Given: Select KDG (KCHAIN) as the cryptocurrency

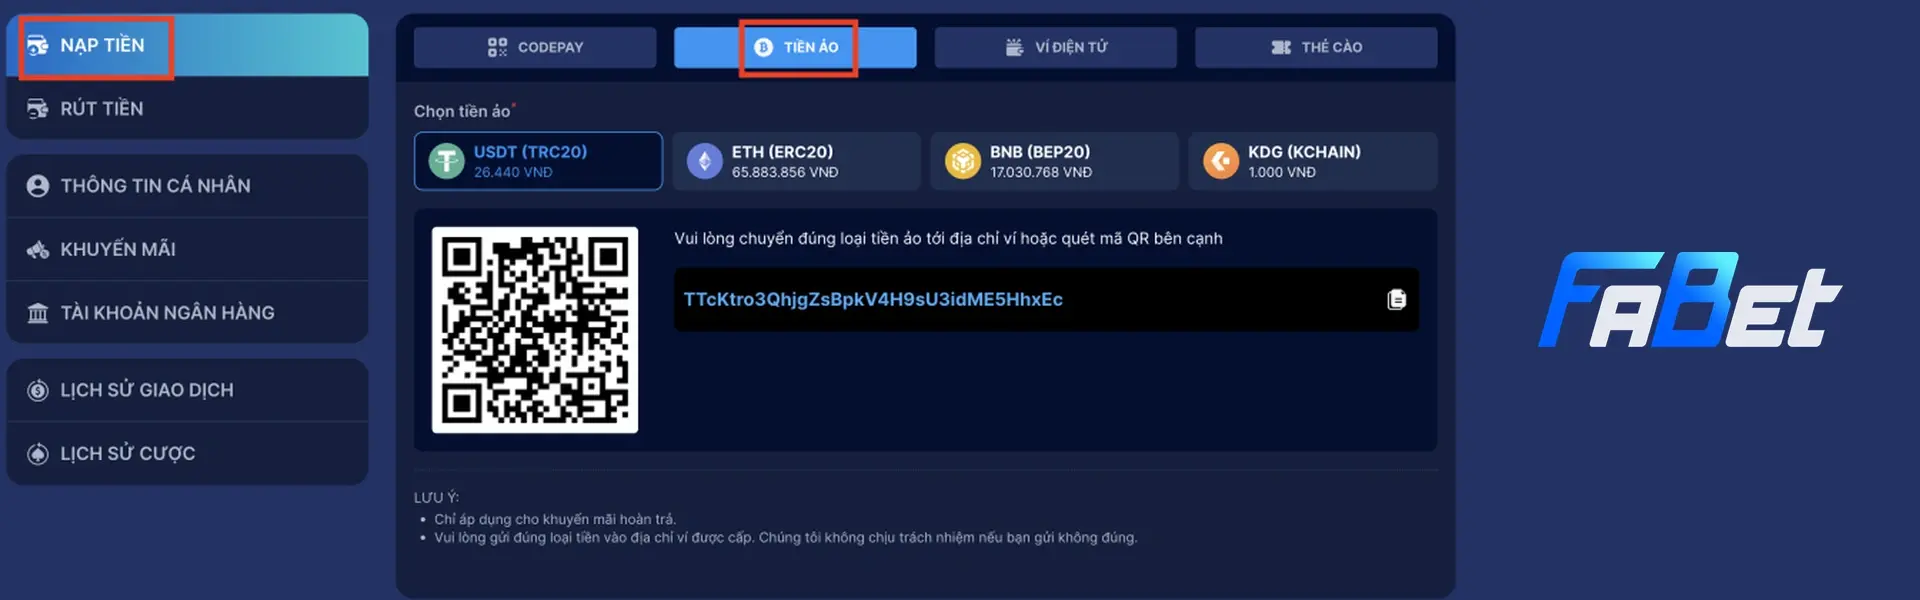Looking at the screenshot, I should pyautogui.click(x=1313, y=161).
